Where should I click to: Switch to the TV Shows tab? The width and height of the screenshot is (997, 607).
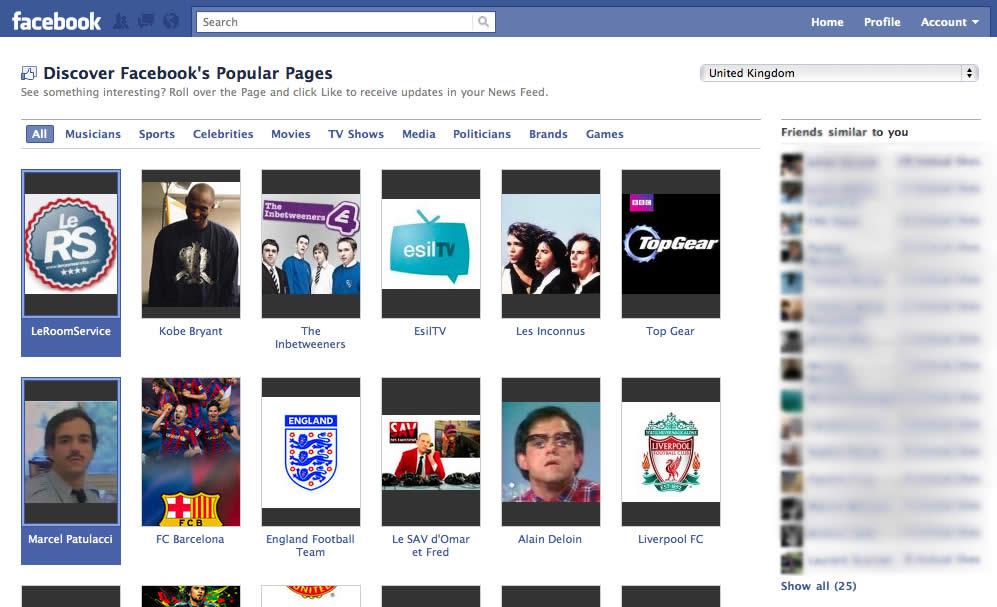[356, 134]
